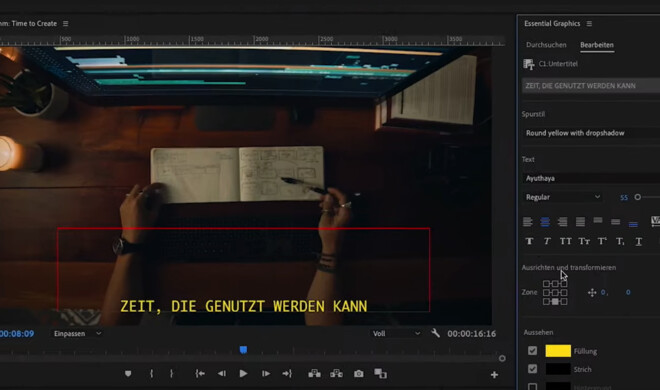Open the Round yellow with dropshadow style dropdown

click(591, 133)
